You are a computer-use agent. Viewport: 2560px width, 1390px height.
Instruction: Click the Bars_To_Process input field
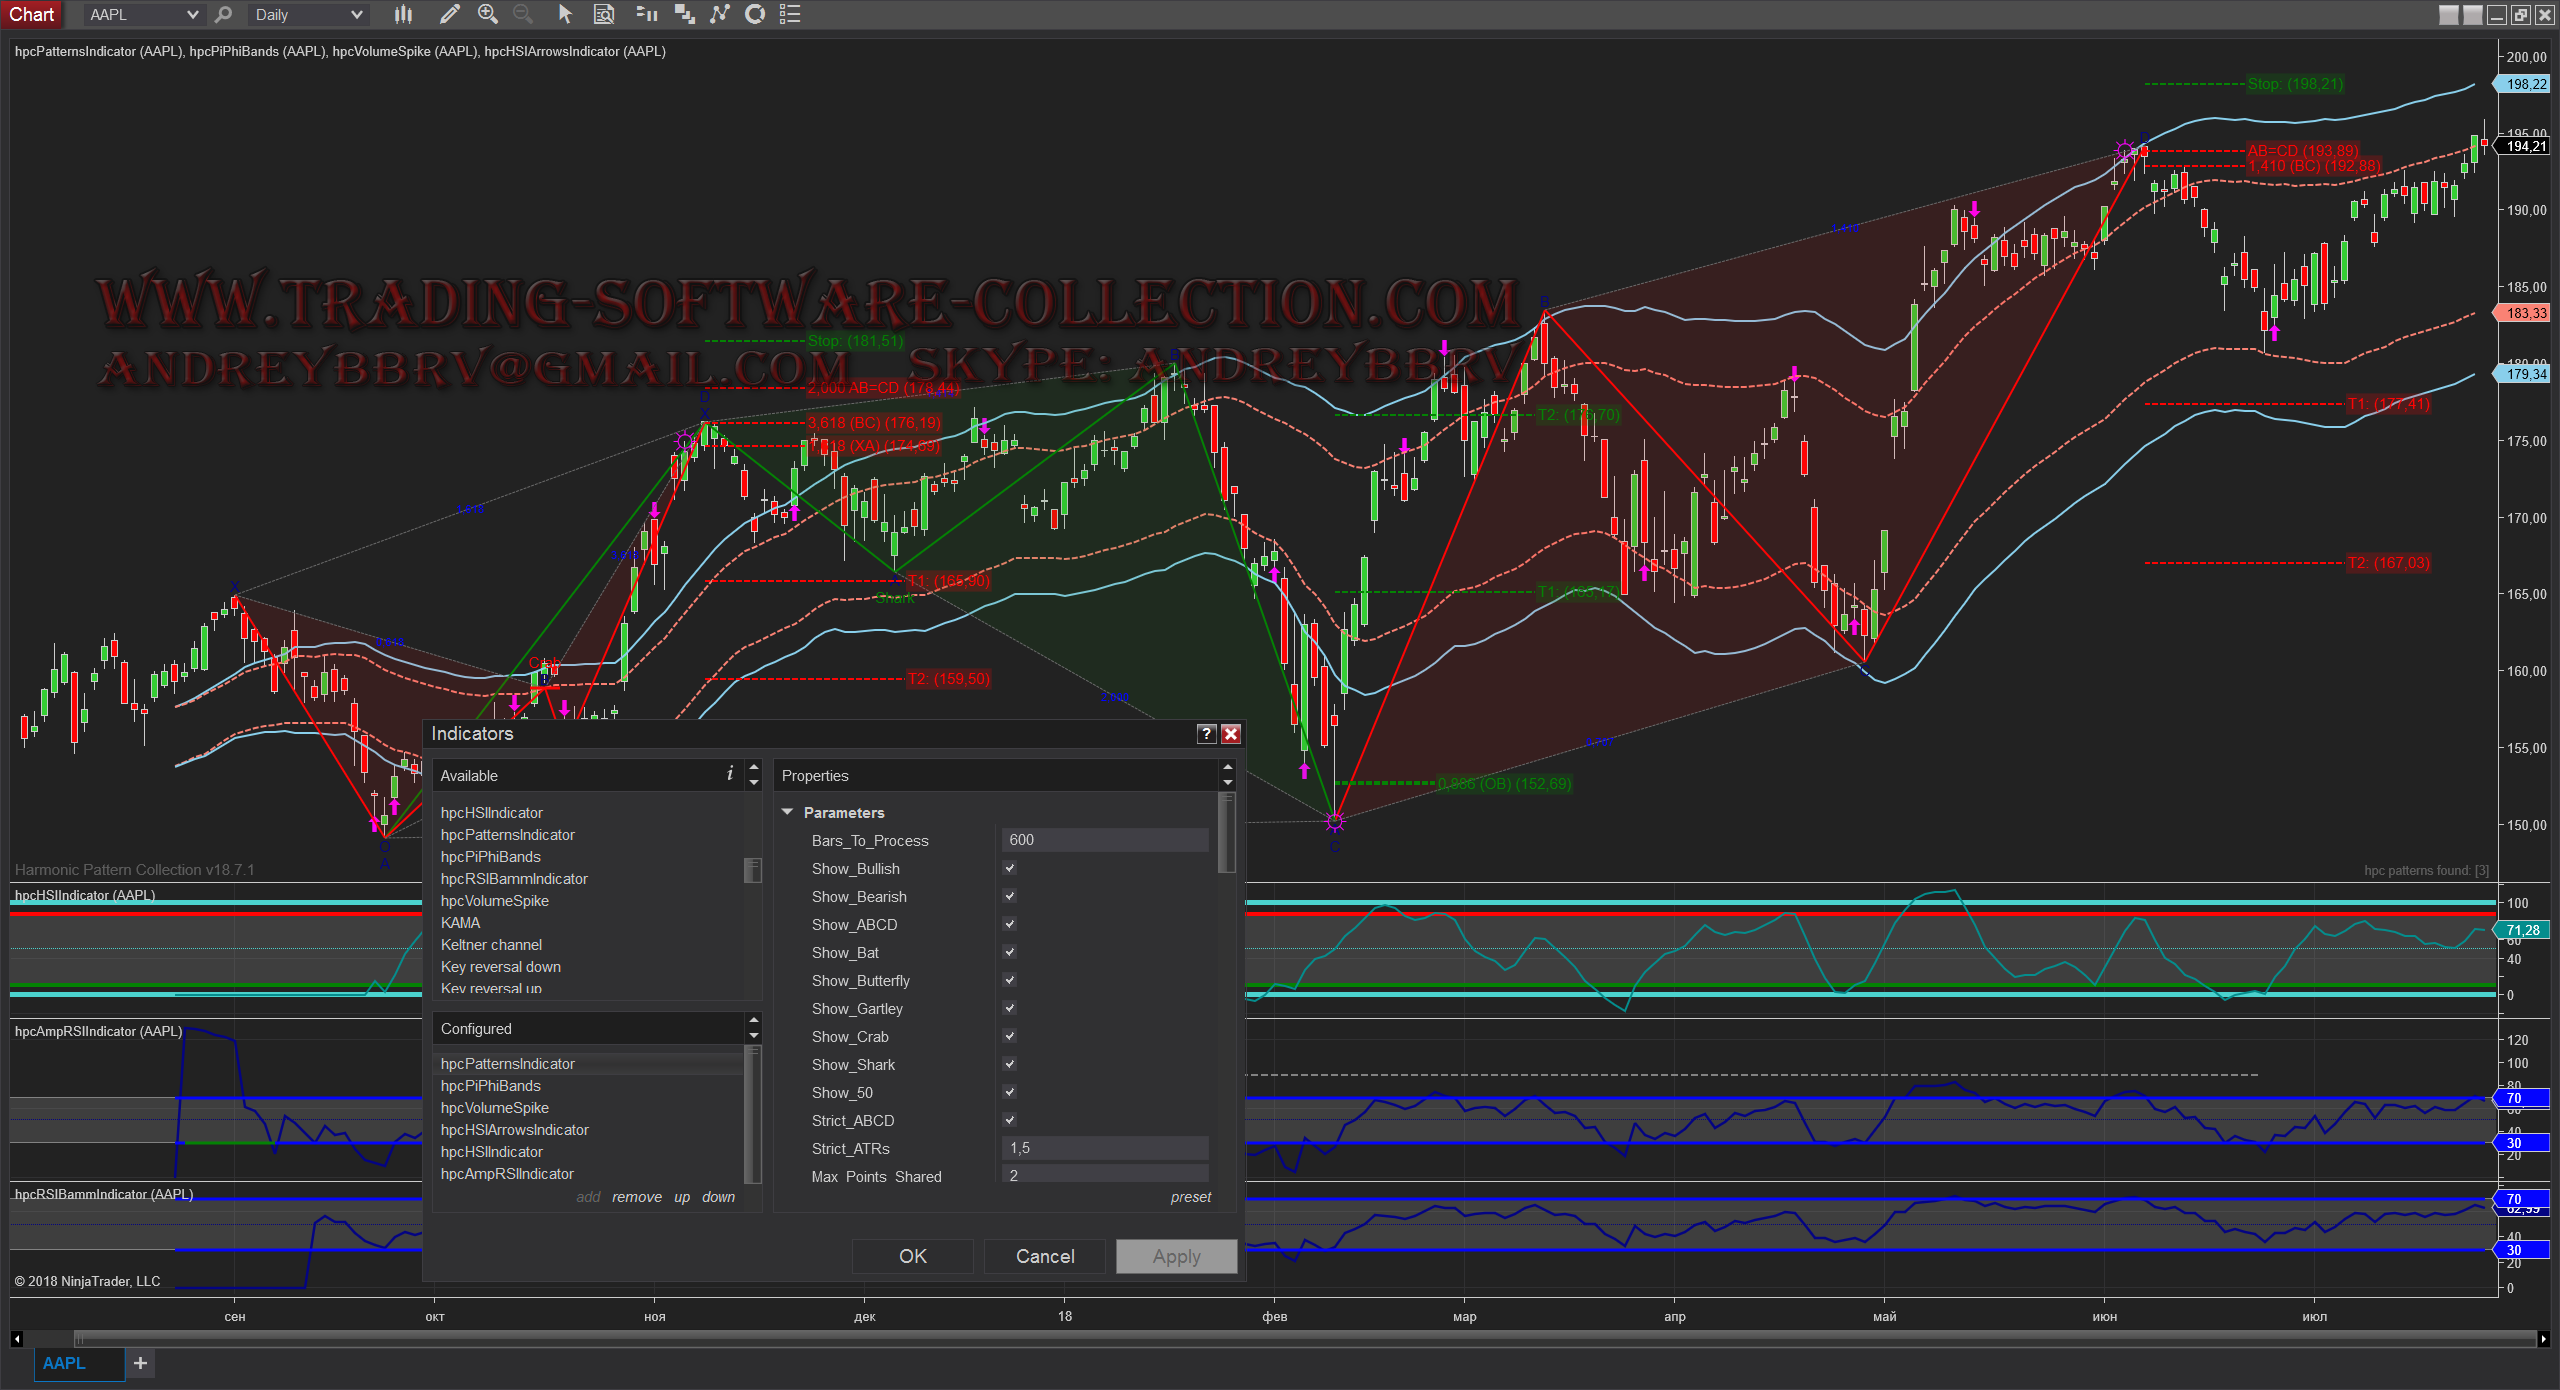pos(1104,840)
